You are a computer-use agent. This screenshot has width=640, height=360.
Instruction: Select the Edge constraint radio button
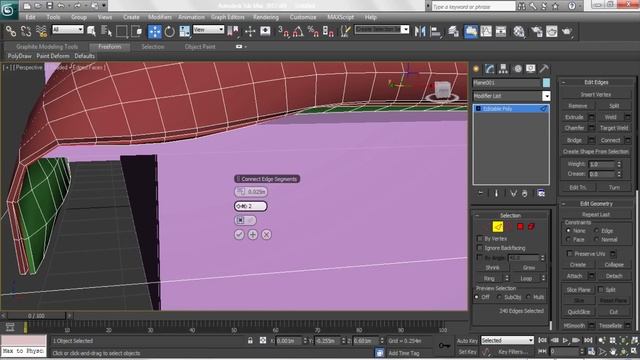click(x=596, y=231)
